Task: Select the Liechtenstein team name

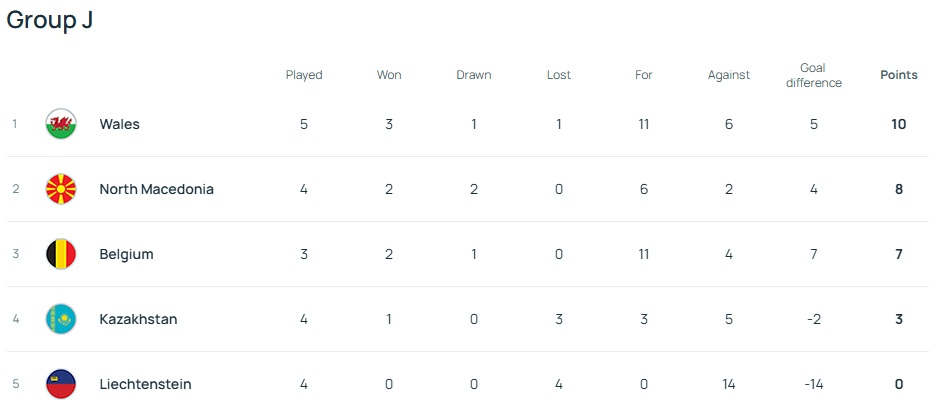Action: [x=145, y=384]
